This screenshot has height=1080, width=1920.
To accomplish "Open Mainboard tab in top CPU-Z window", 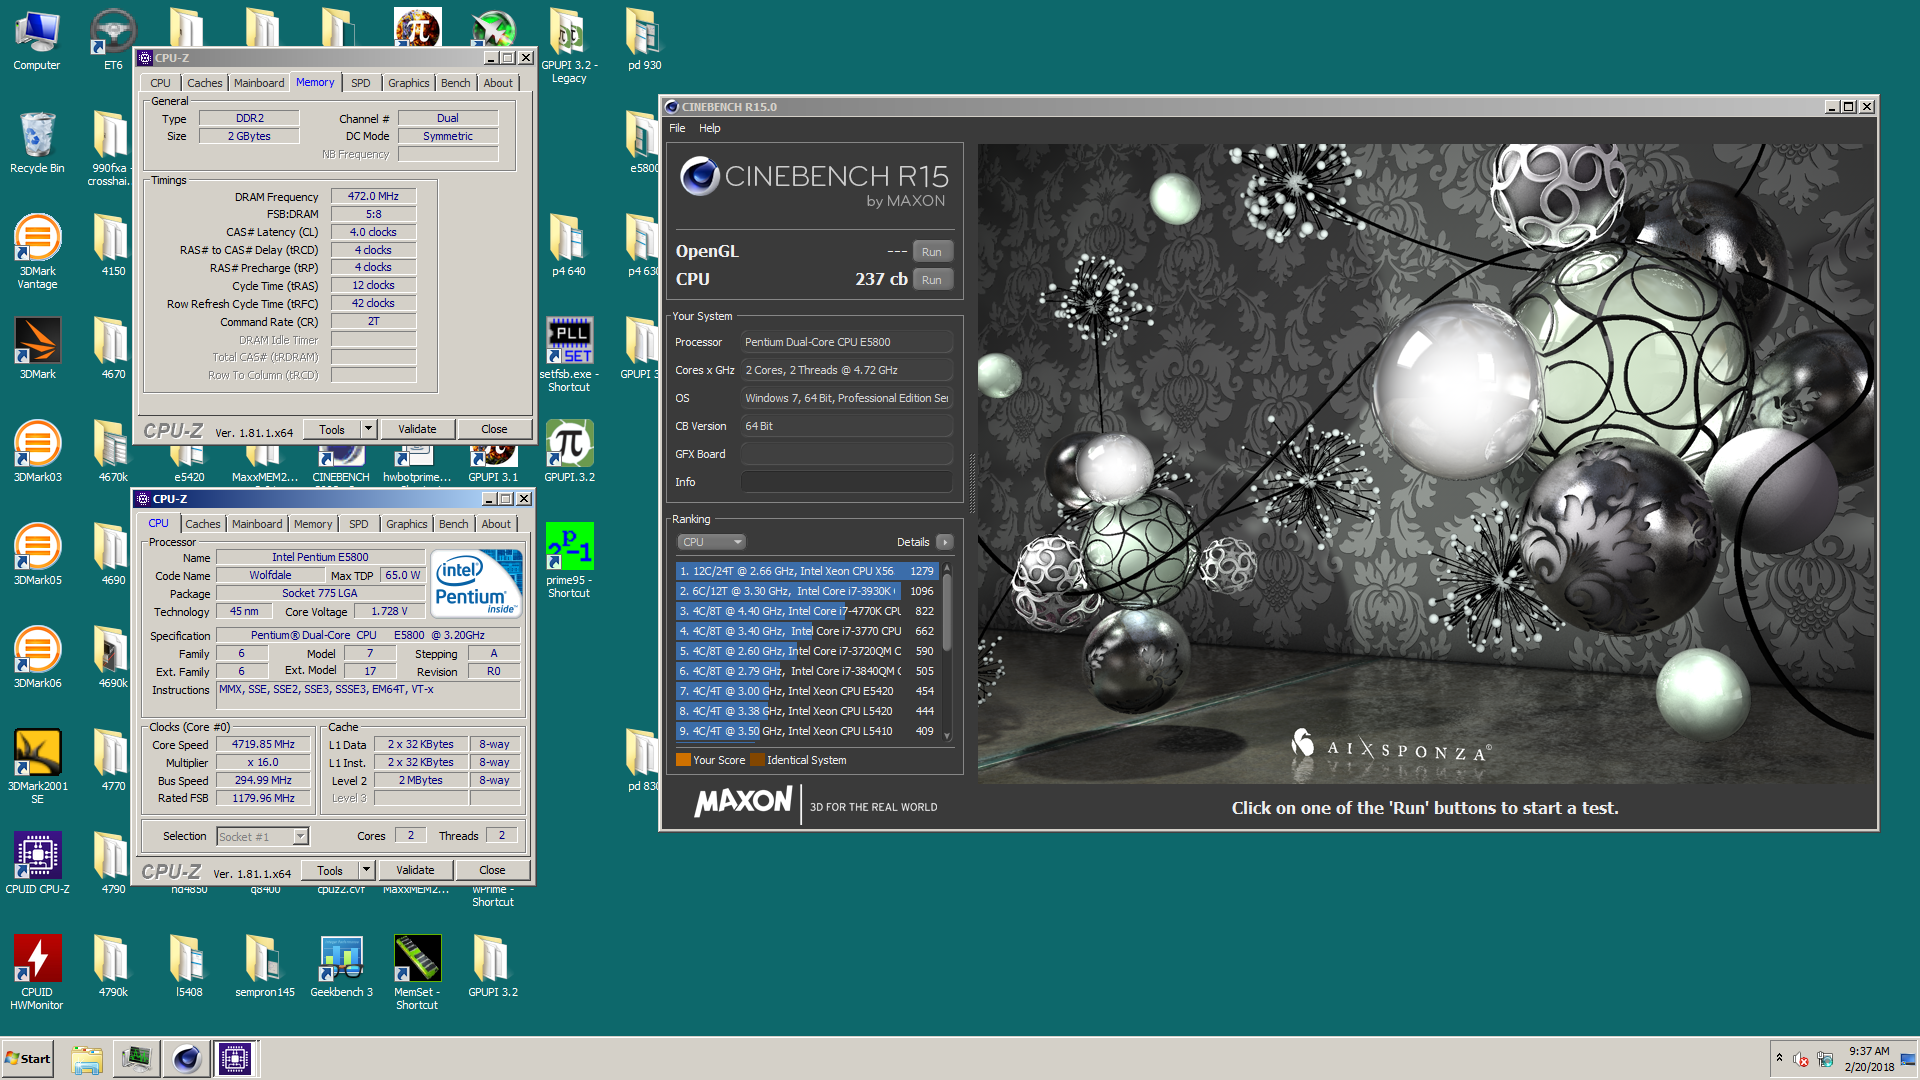I will pos(259,83).
